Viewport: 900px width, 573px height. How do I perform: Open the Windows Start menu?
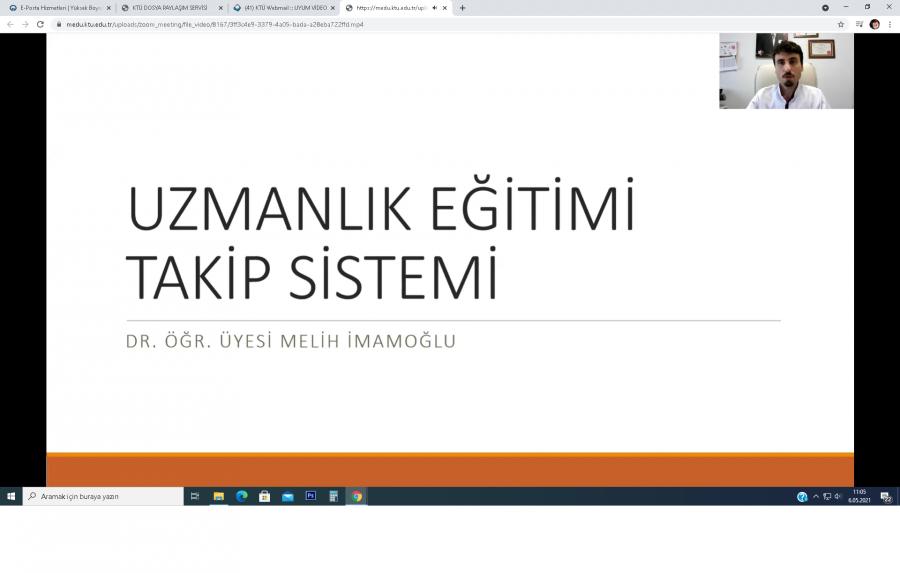click(x=11, y=496)
